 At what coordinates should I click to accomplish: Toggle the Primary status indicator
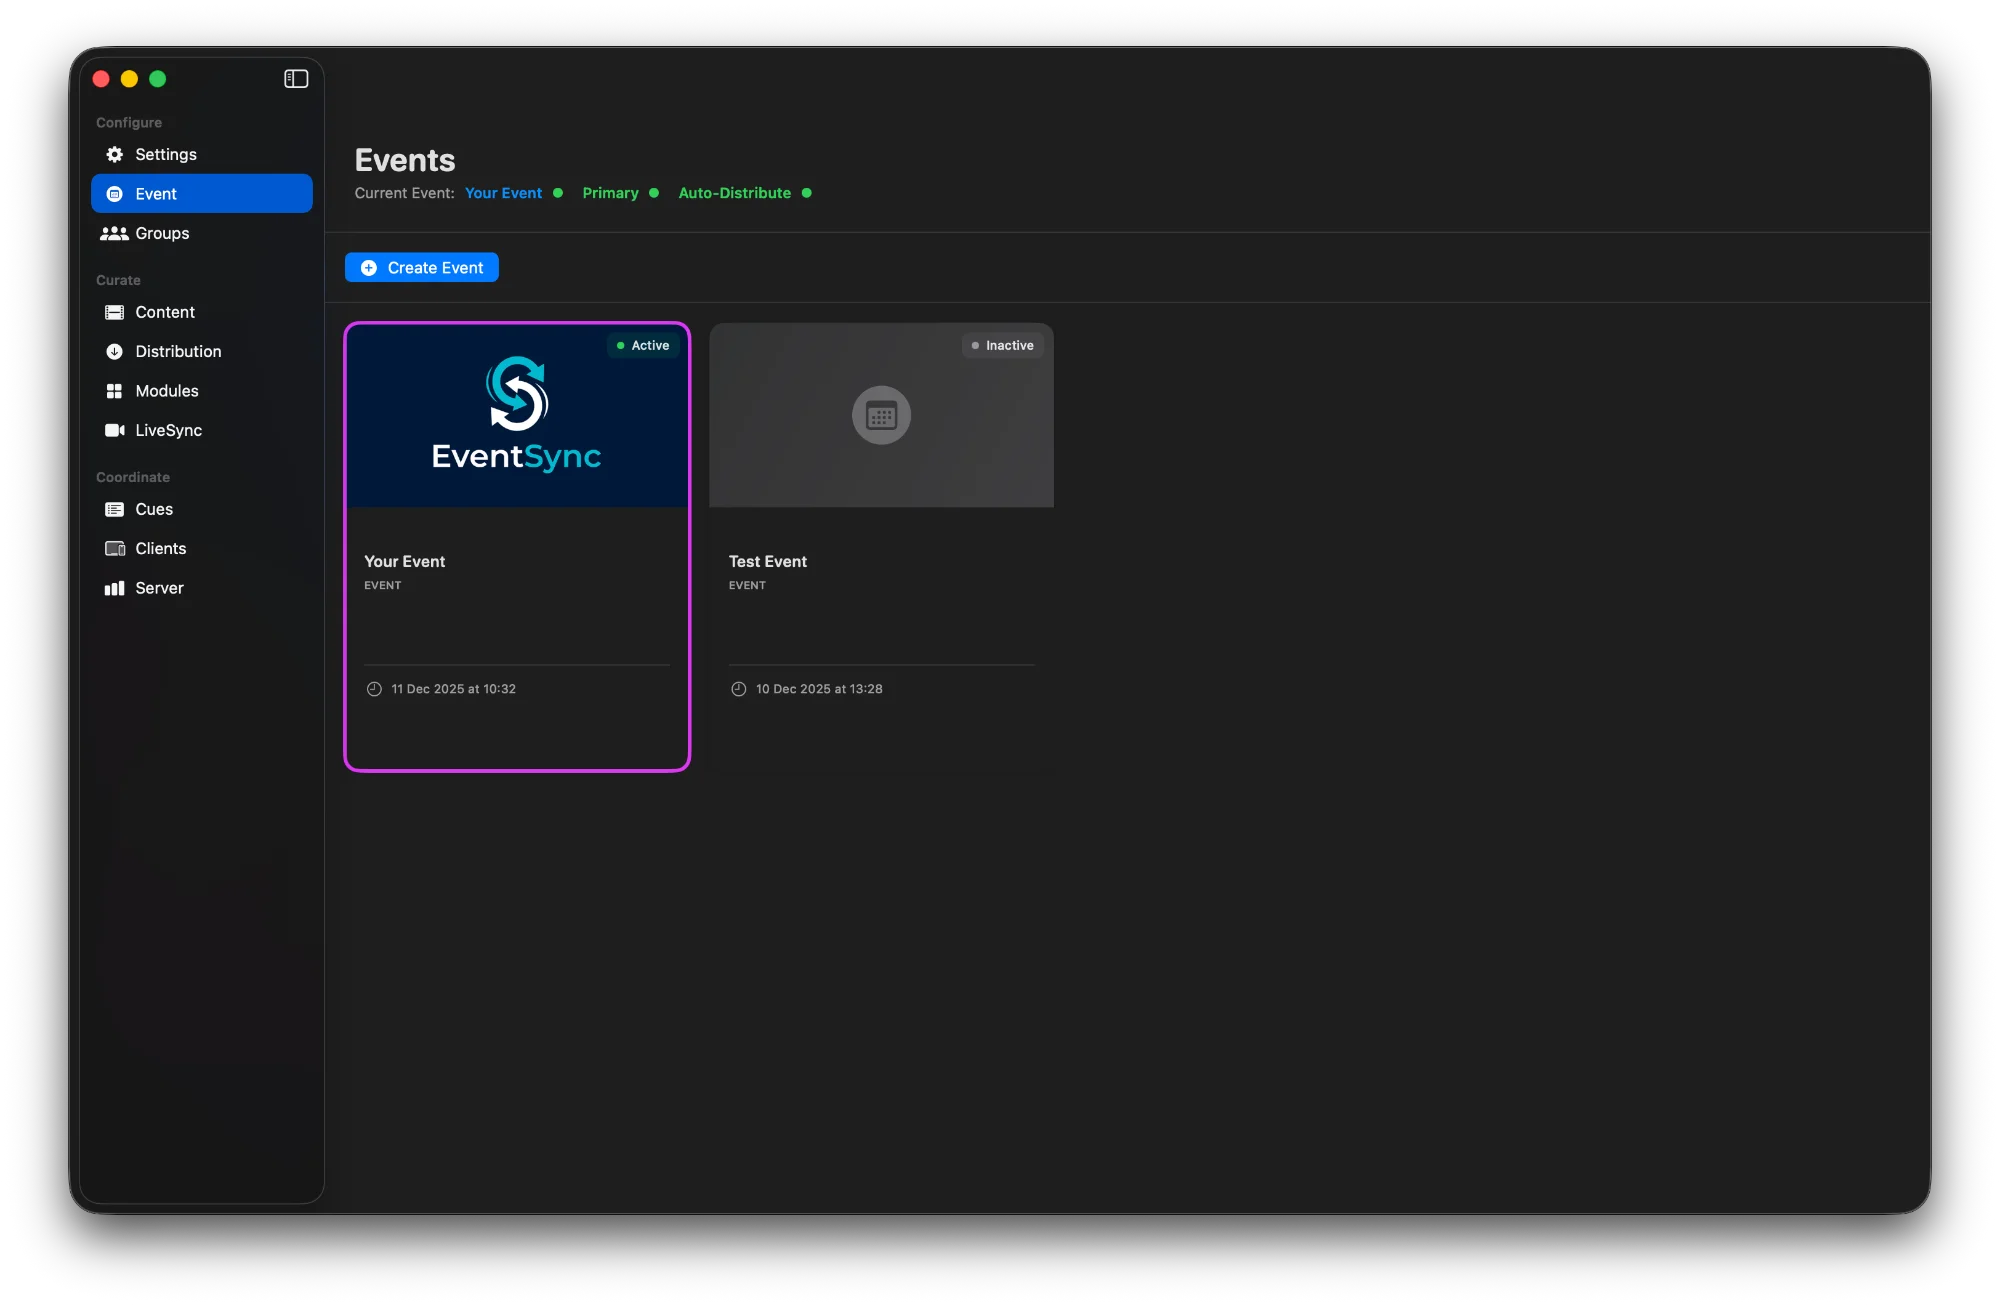coord(620,193)
